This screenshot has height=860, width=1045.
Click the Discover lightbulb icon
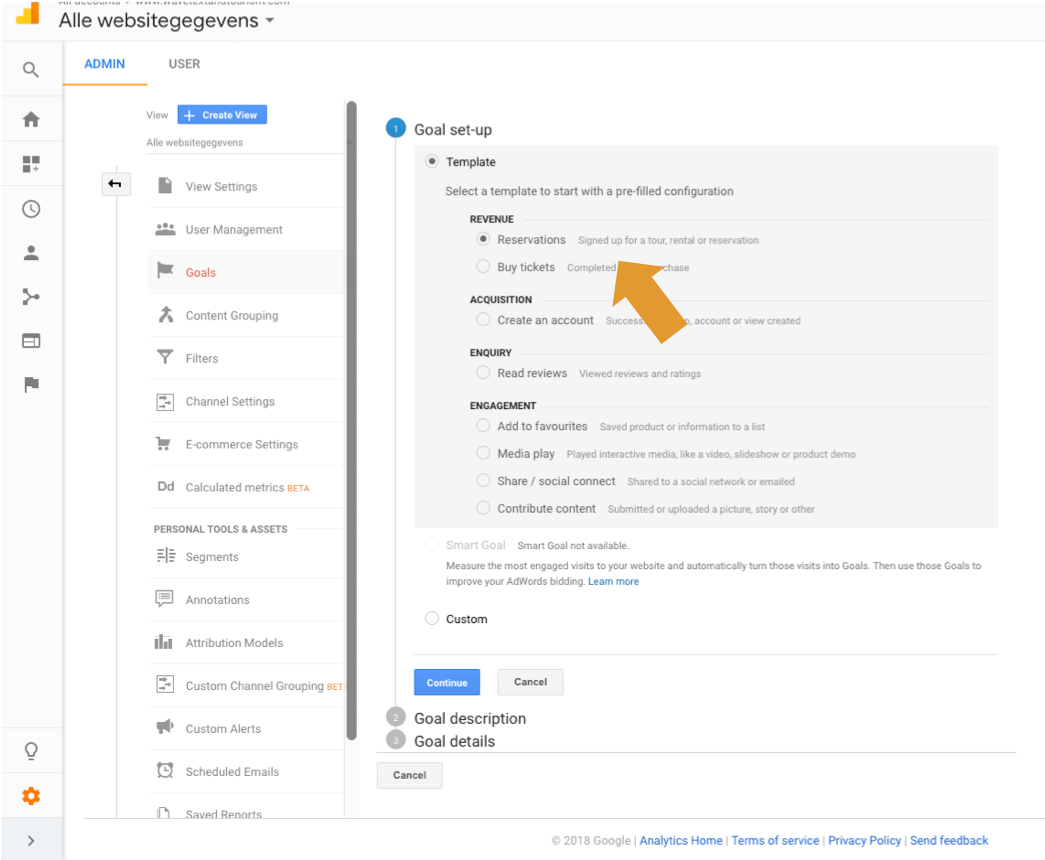point(31,751)
